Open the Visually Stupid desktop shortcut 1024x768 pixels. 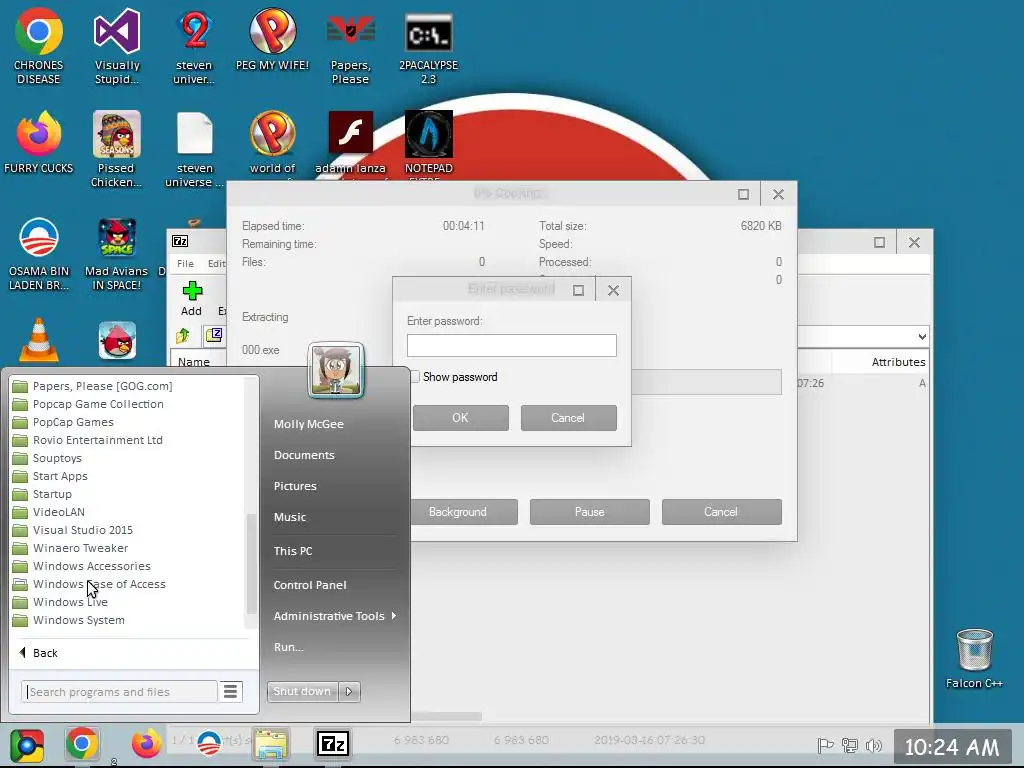click(x=117, y=46)
